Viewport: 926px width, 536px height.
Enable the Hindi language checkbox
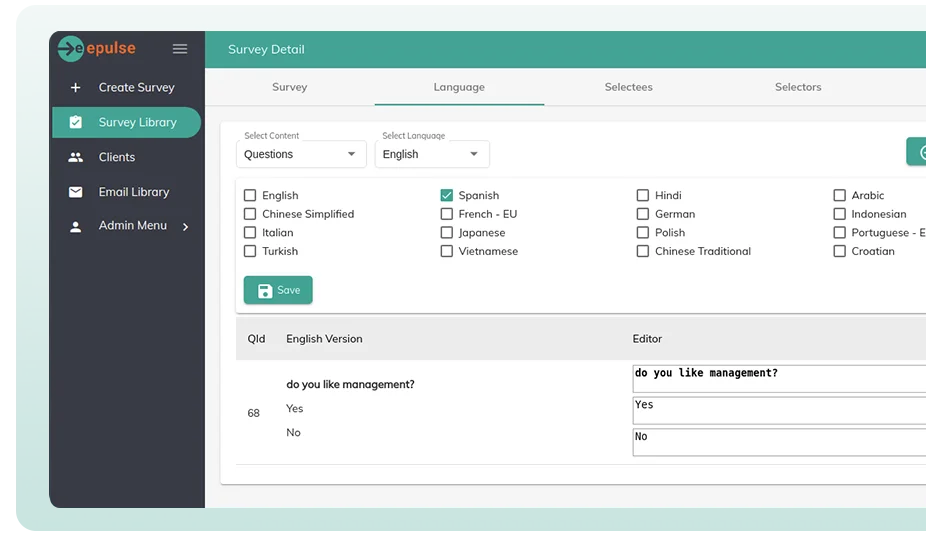coord(643,196)
